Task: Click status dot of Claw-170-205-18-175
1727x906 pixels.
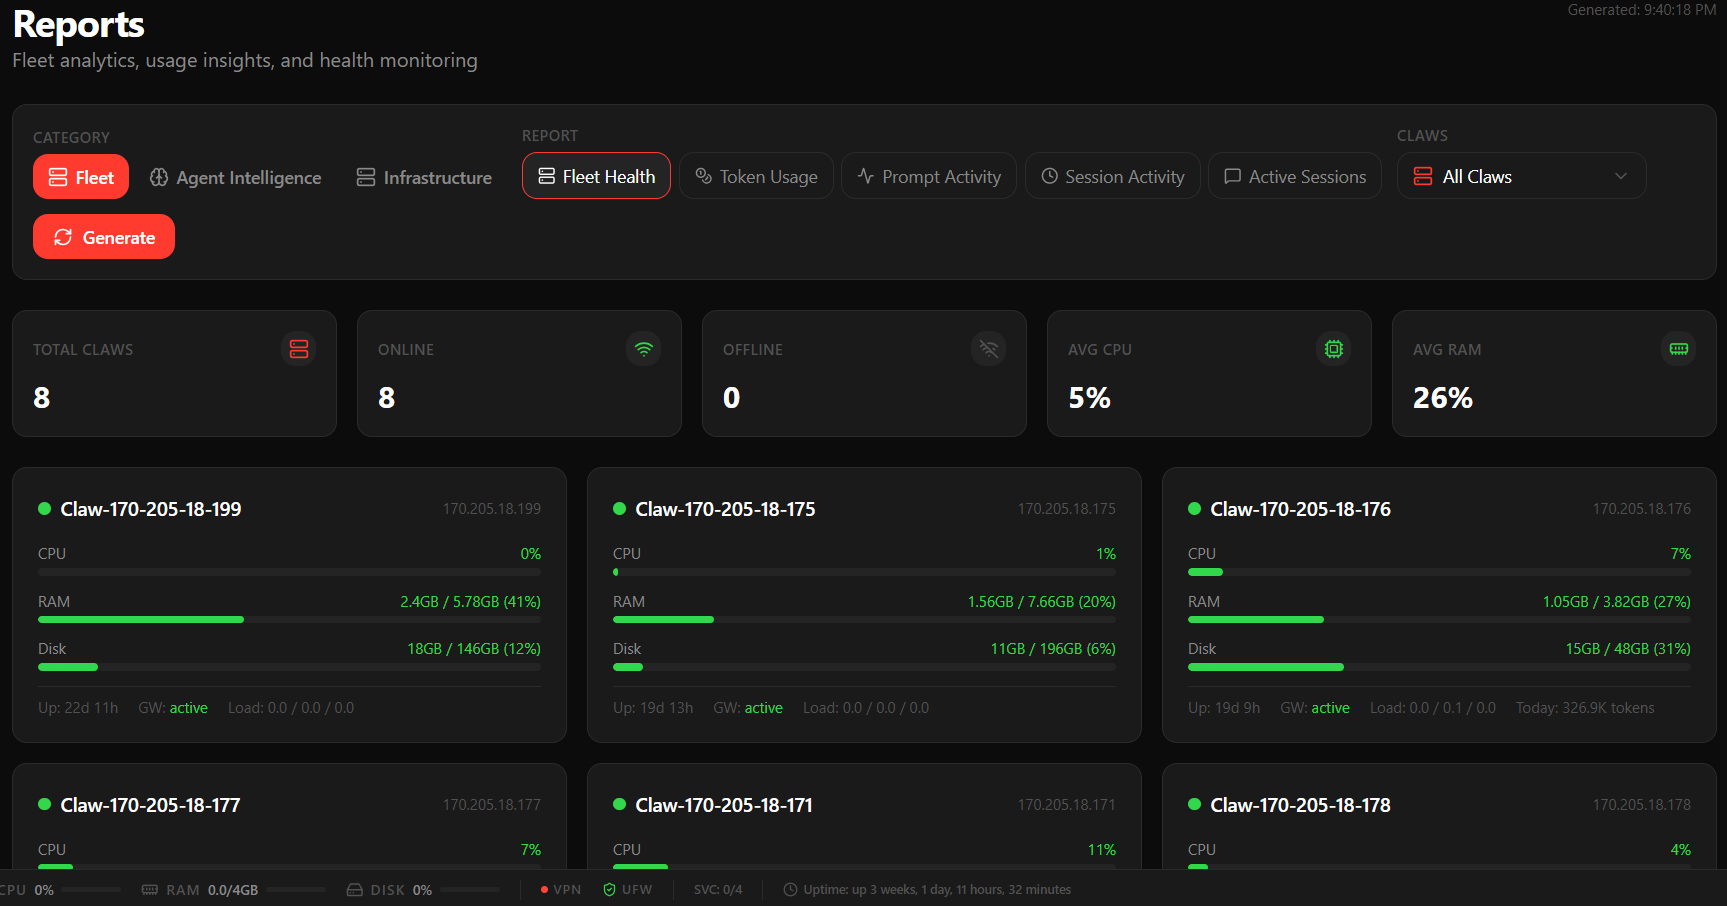Action: click(619, 509)
